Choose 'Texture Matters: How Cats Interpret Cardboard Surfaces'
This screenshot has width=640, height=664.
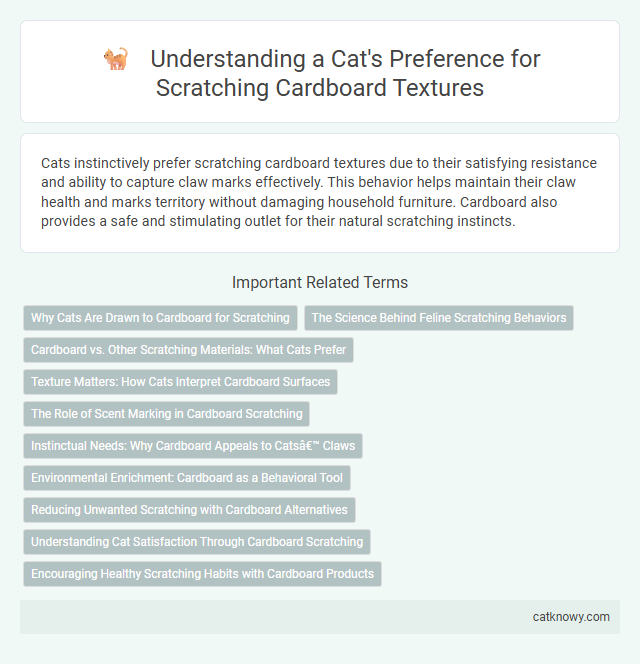pos(180,382)
